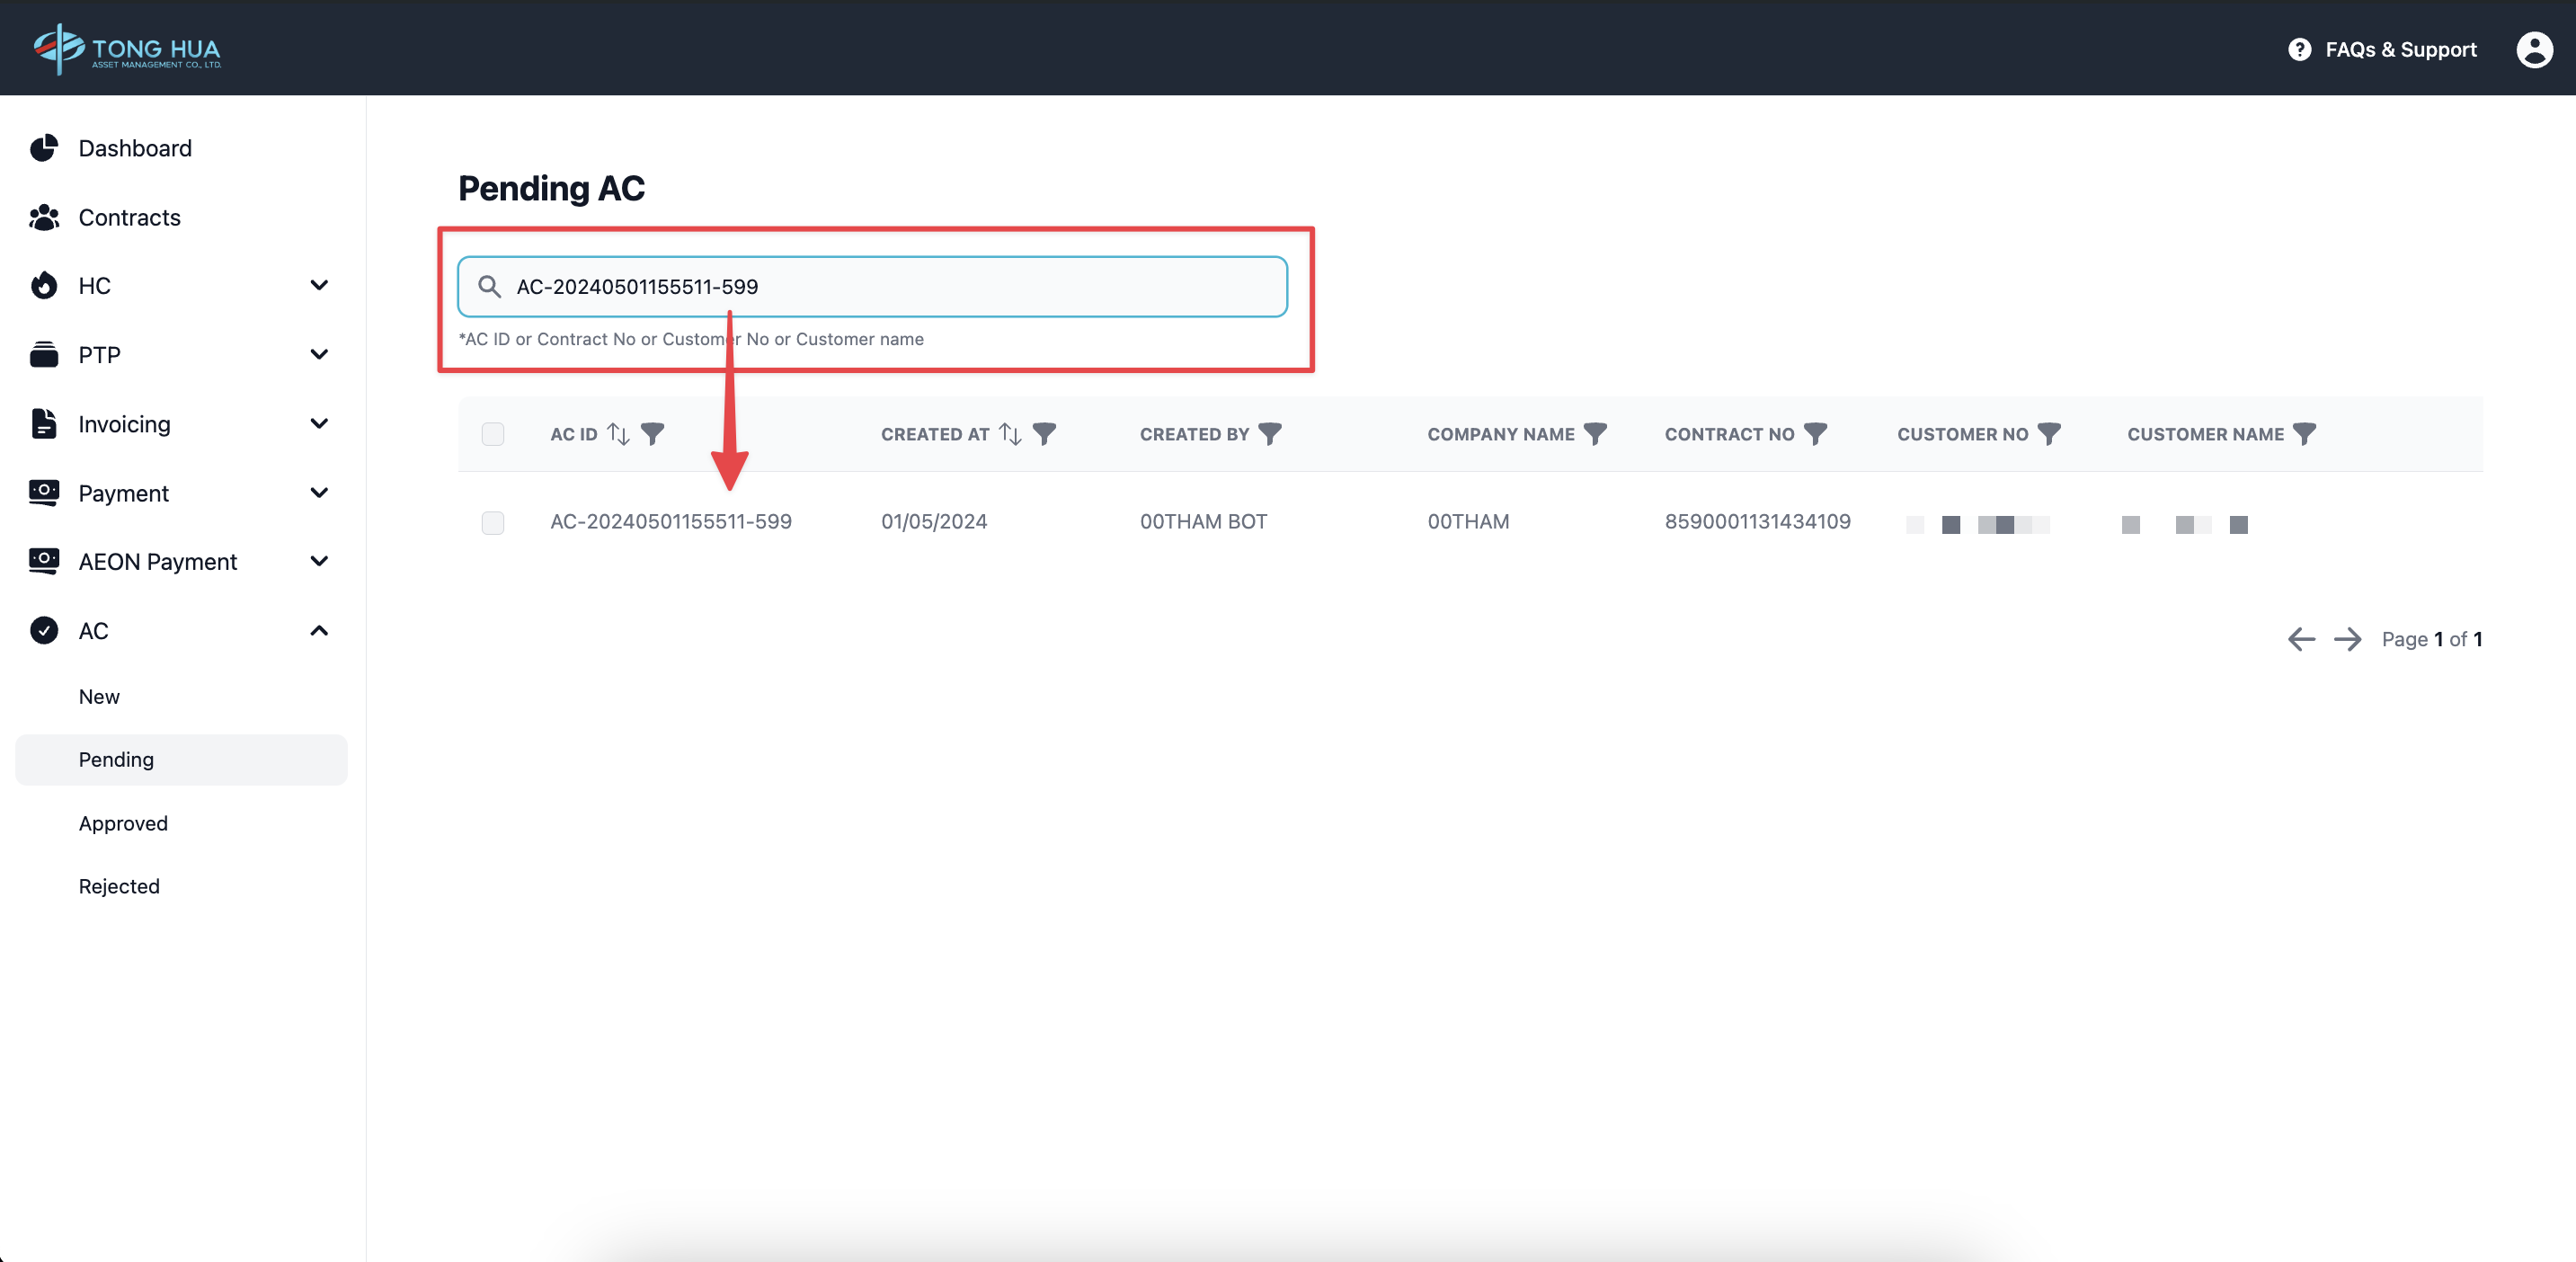The width and height of the screenshot is (2576, 1262).
Task: Open the user account avatar icon
Action: click(2533, 49)
